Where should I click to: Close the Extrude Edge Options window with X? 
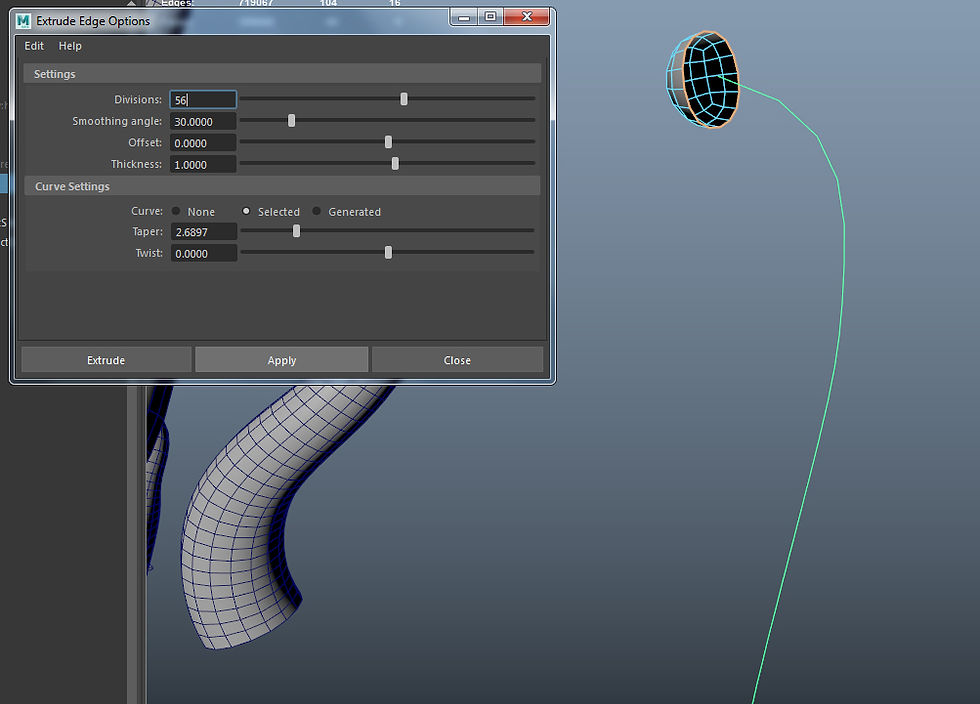click(x=526, y=17)
